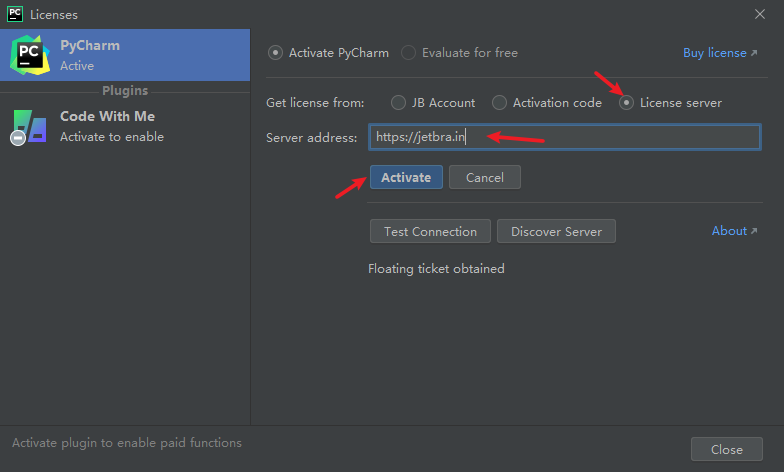Click the PyCharm logo icon in sidebar
The image size is (784, 472).
coord(28,55)
